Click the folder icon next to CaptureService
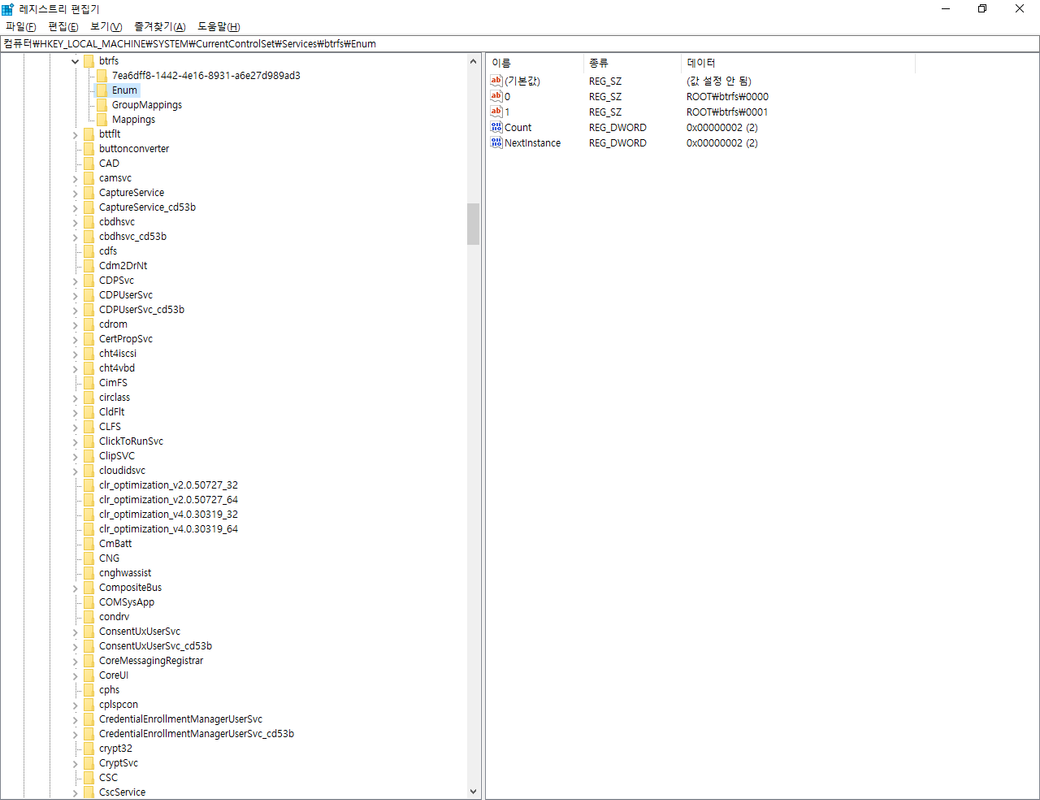The height and width of the screenshot is (800, 1040). click(x=88, y=193)
